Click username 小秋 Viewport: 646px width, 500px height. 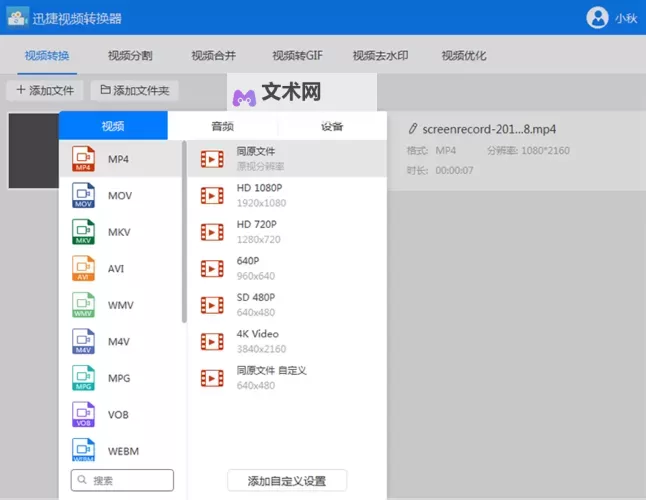click(626, 19)
